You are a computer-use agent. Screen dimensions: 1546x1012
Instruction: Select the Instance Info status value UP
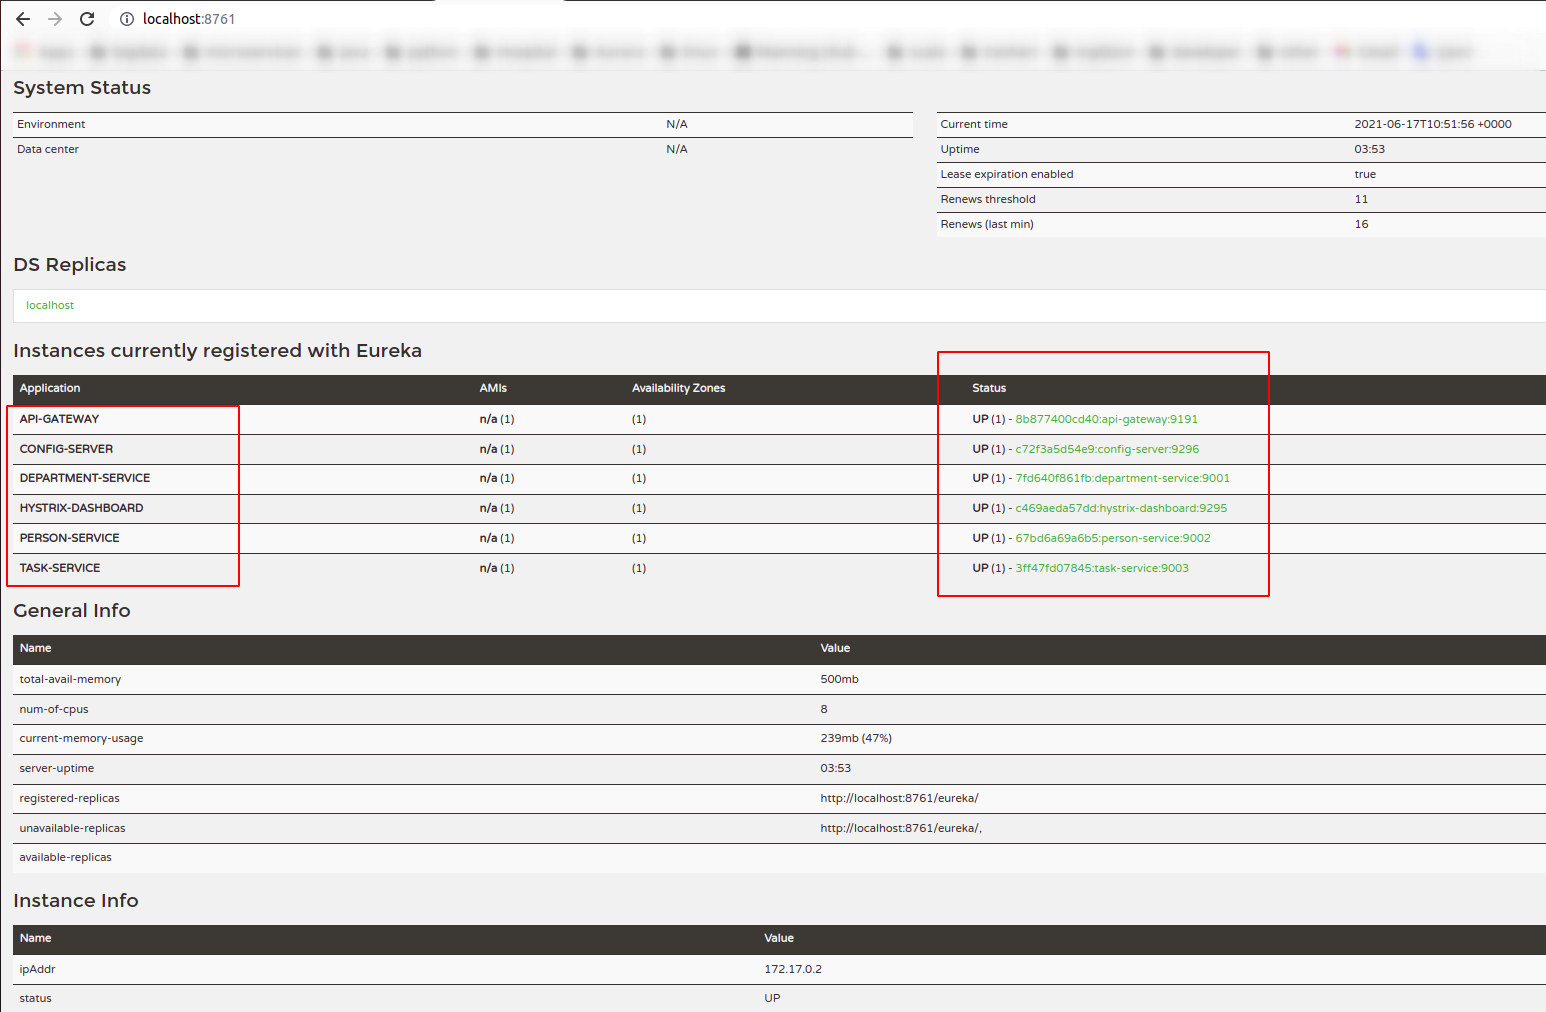pyautogui.click(x=772, y=998)
